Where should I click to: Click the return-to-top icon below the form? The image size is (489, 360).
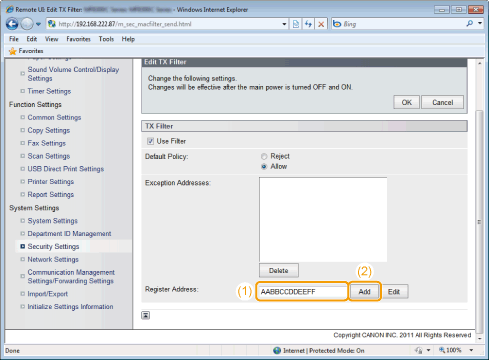click(x=146, y=315)
